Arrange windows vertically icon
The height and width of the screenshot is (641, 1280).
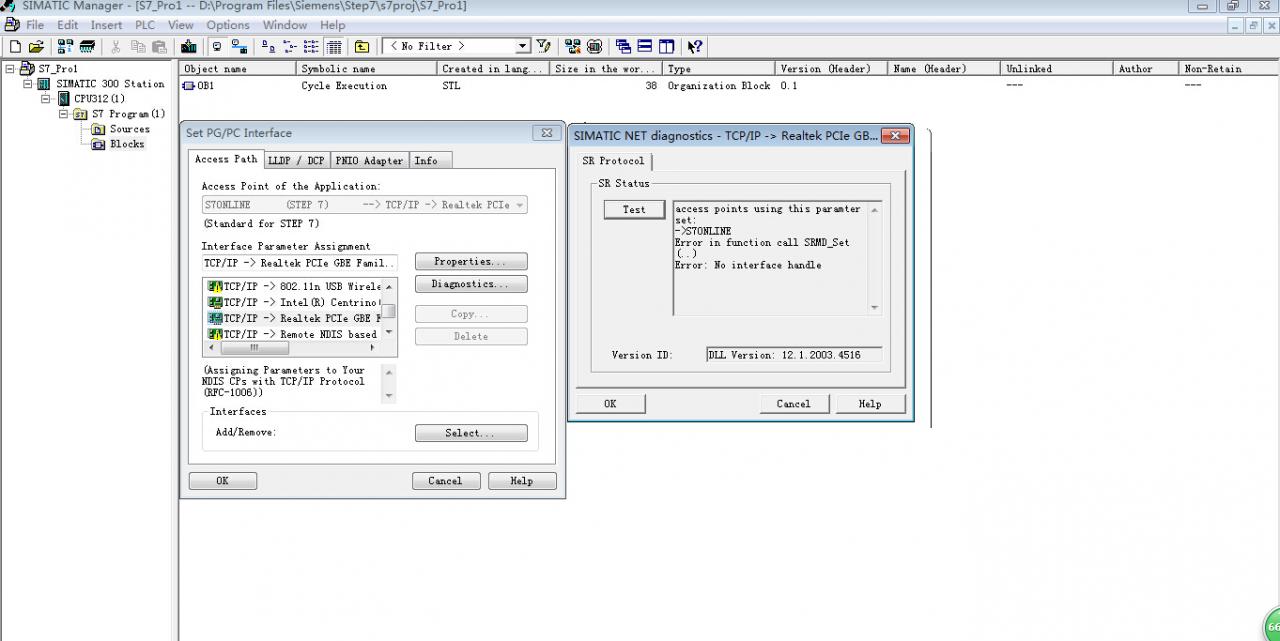pyautogui.click(x=666, y=46)
